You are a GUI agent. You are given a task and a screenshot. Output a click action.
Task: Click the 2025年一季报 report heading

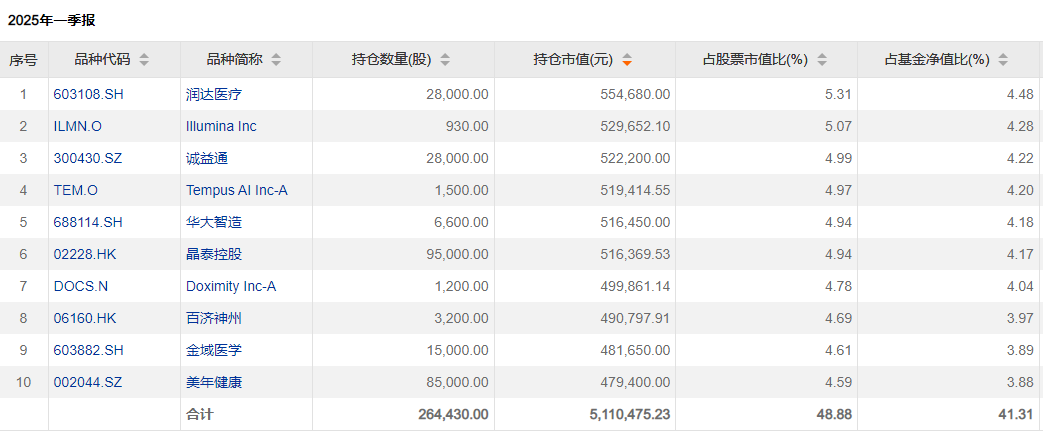click(x=51, y=20)
